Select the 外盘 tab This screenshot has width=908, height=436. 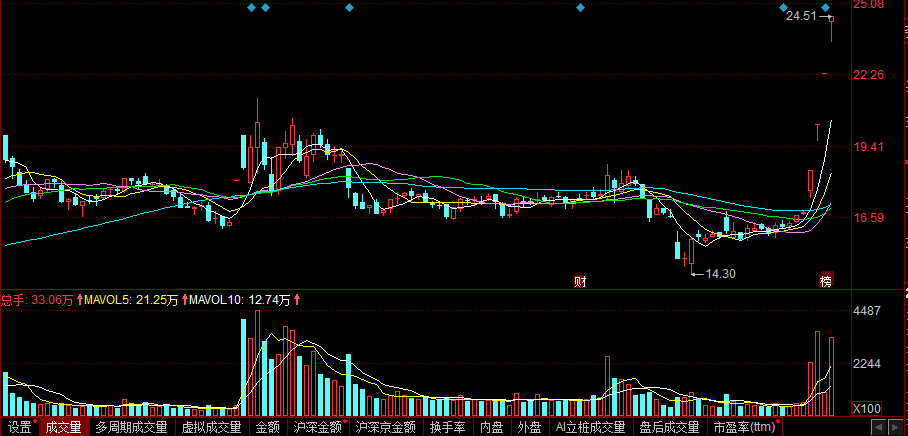529,428
